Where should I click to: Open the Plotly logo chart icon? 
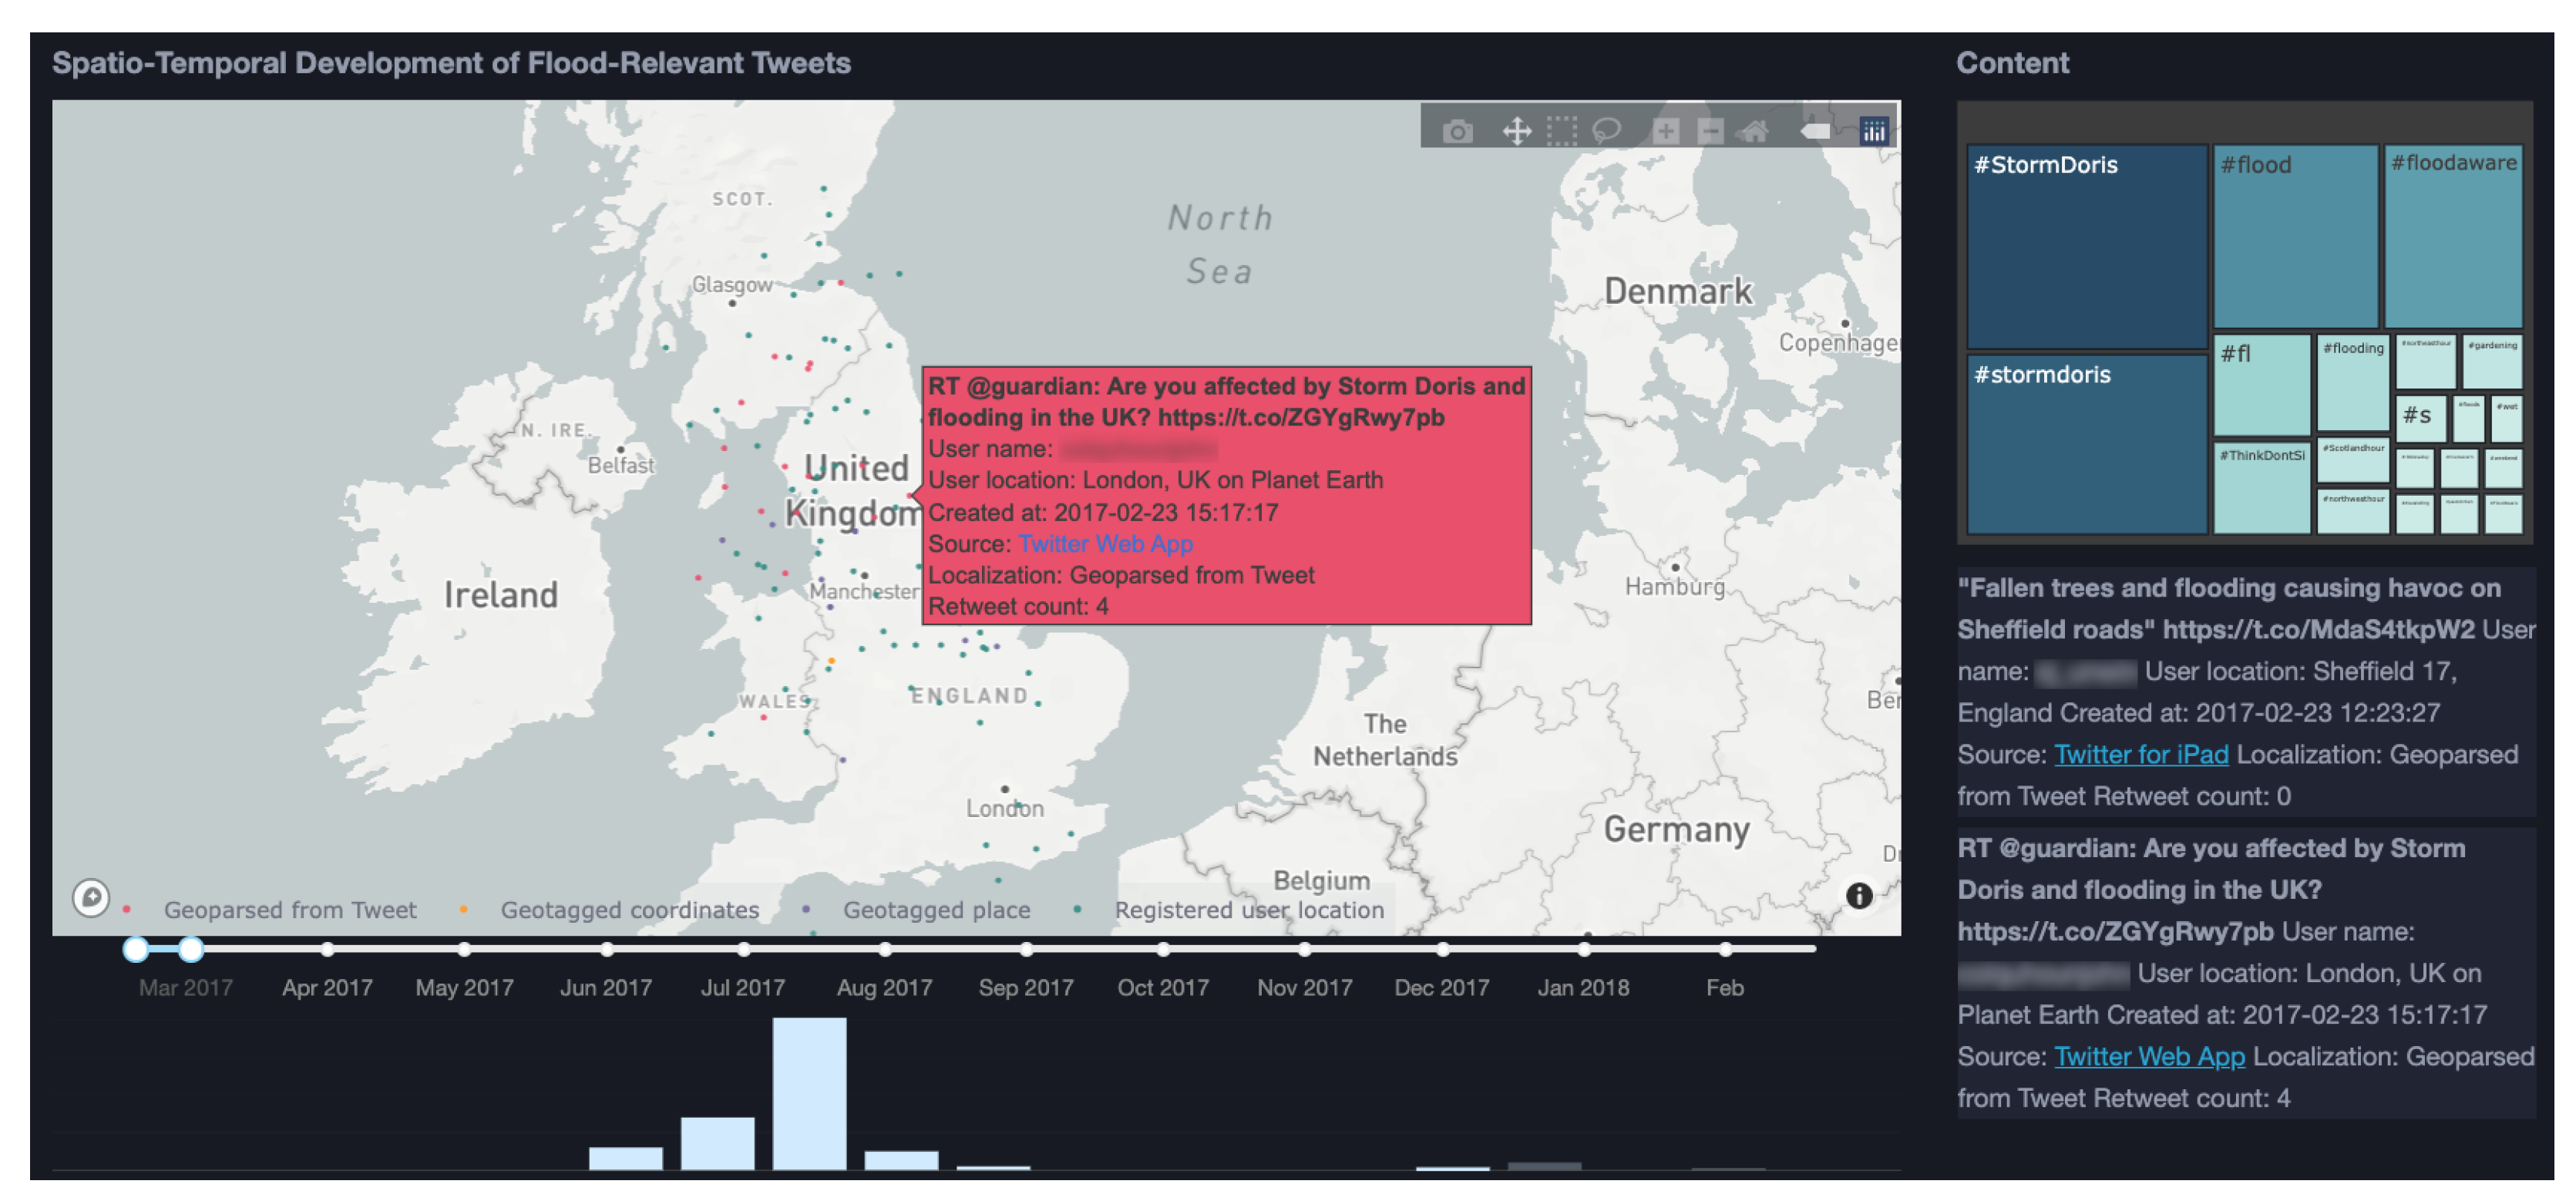click(1873, 131)
